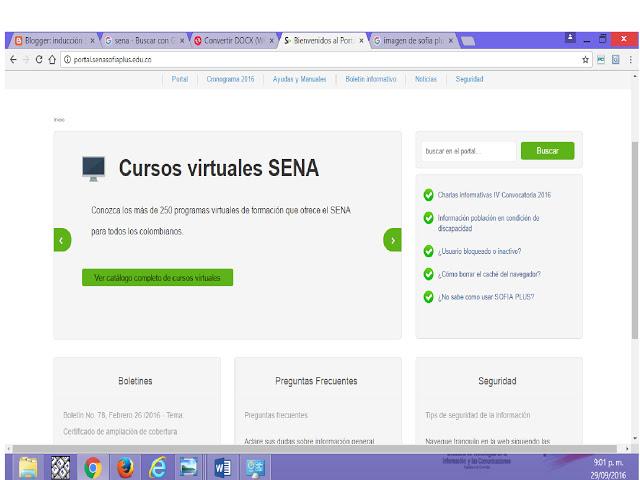Open Ayudas y Manuales menu item
640x480 pixels.
pos(299,79)
